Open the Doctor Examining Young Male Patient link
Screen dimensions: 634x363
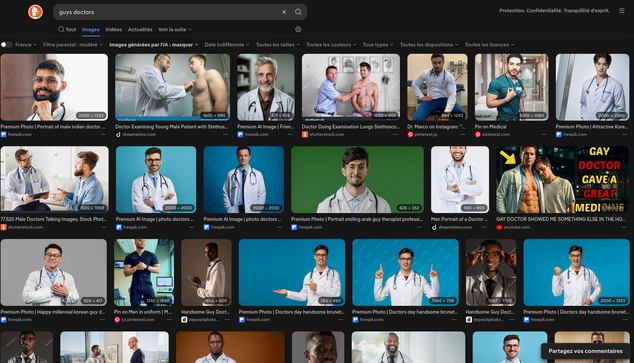pos(171,127)
